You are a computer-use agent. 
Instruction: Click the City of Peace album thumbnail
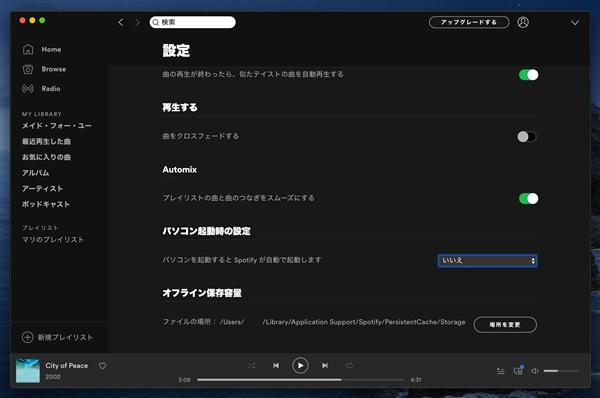28,370
